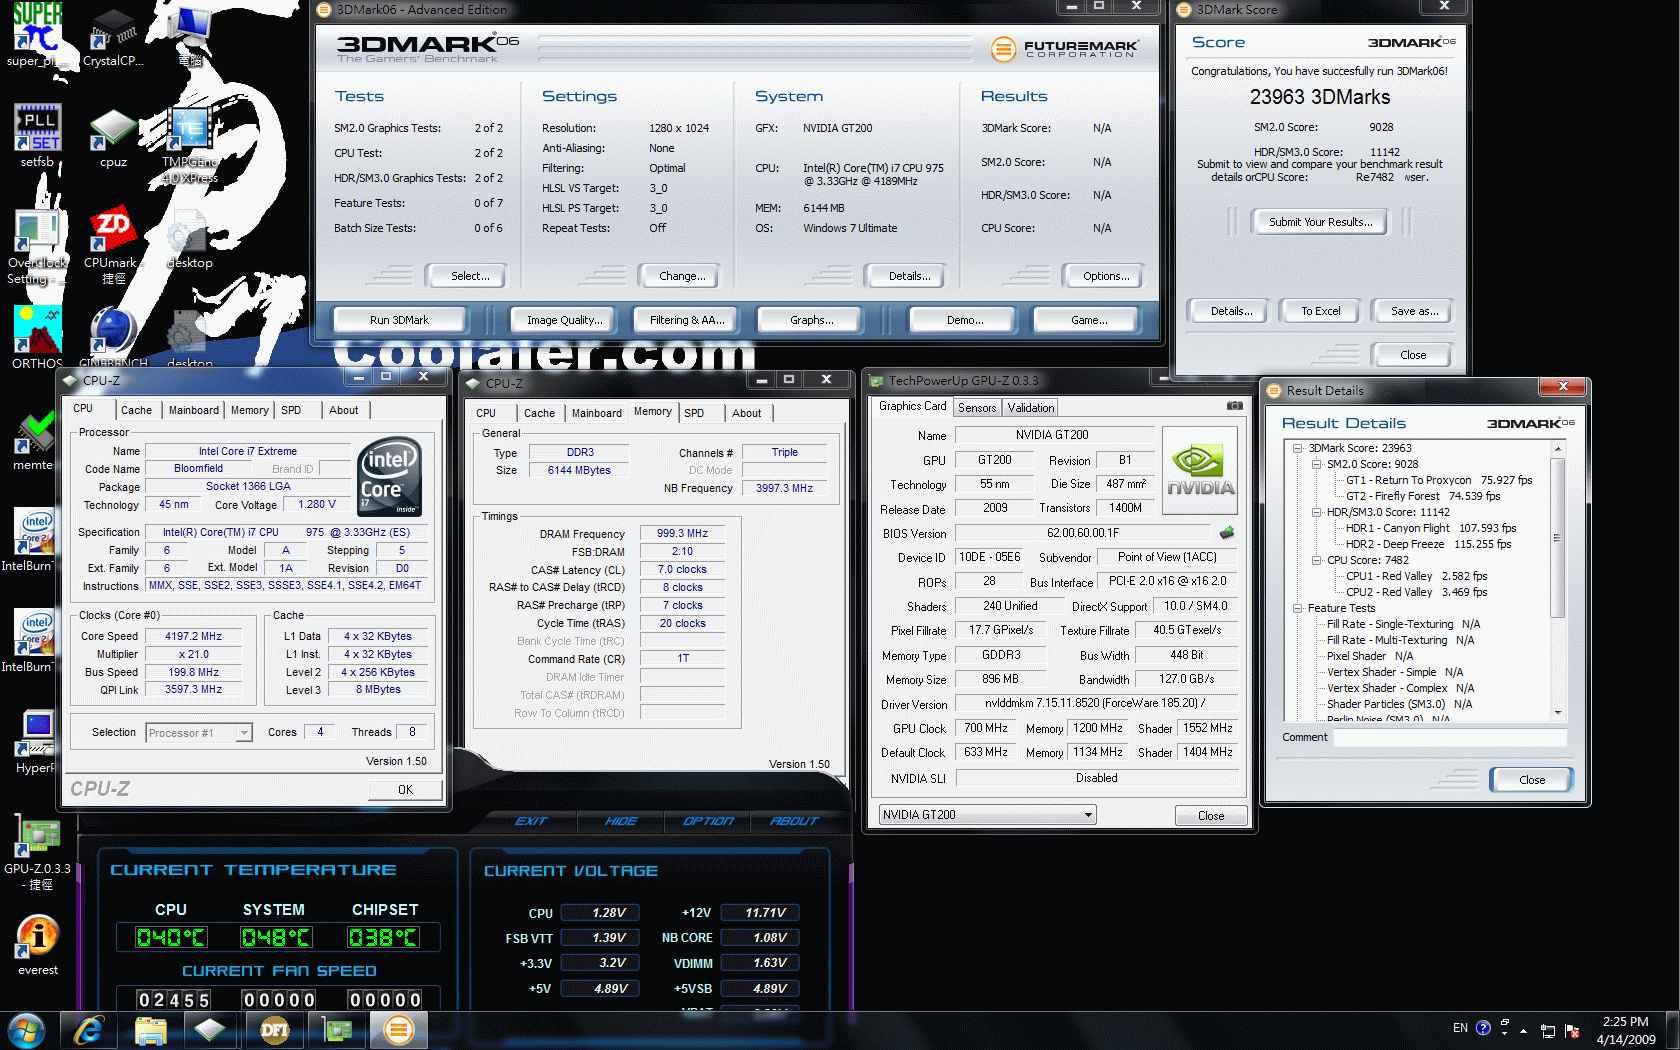
Task: Click Result Details scrollbar down arrow
Action: tap(1557, 713)
